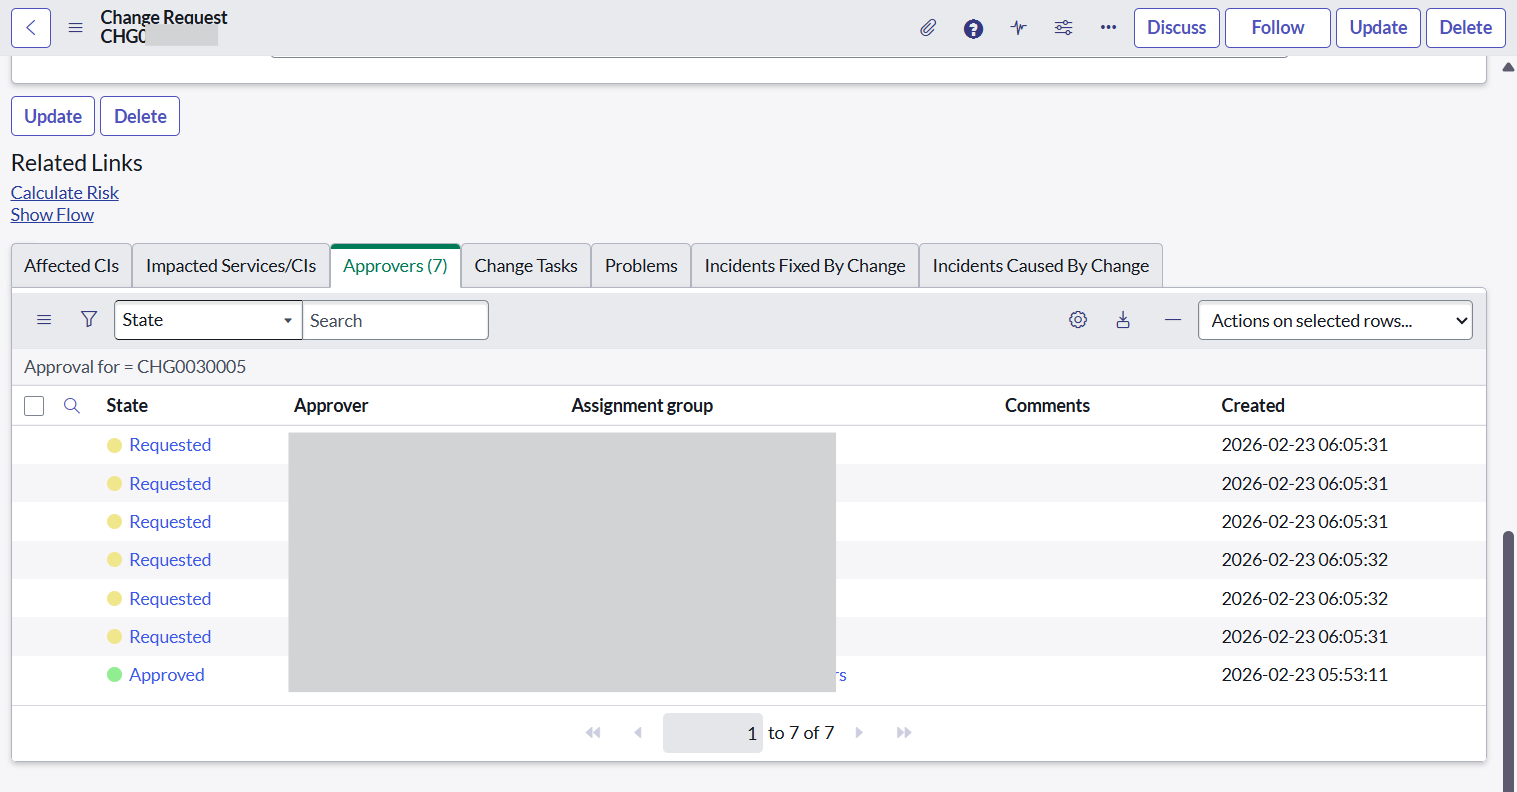Open the Show Flow link
The image size is (1517, 792).
click(52, 215)
